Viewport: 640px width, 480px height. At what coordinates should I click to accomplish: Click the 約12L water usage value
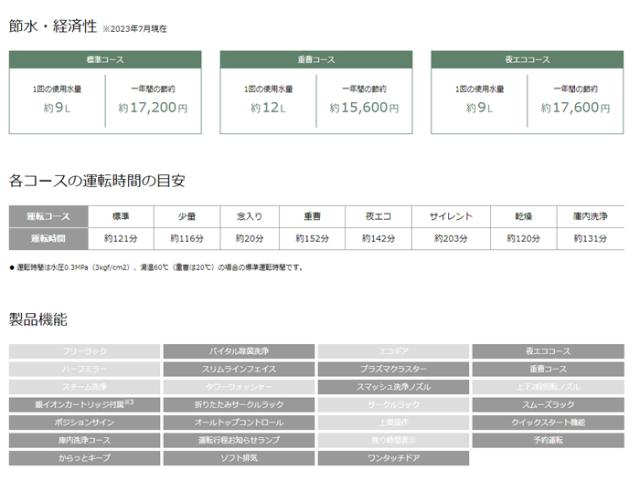click(x=268, y=108)
